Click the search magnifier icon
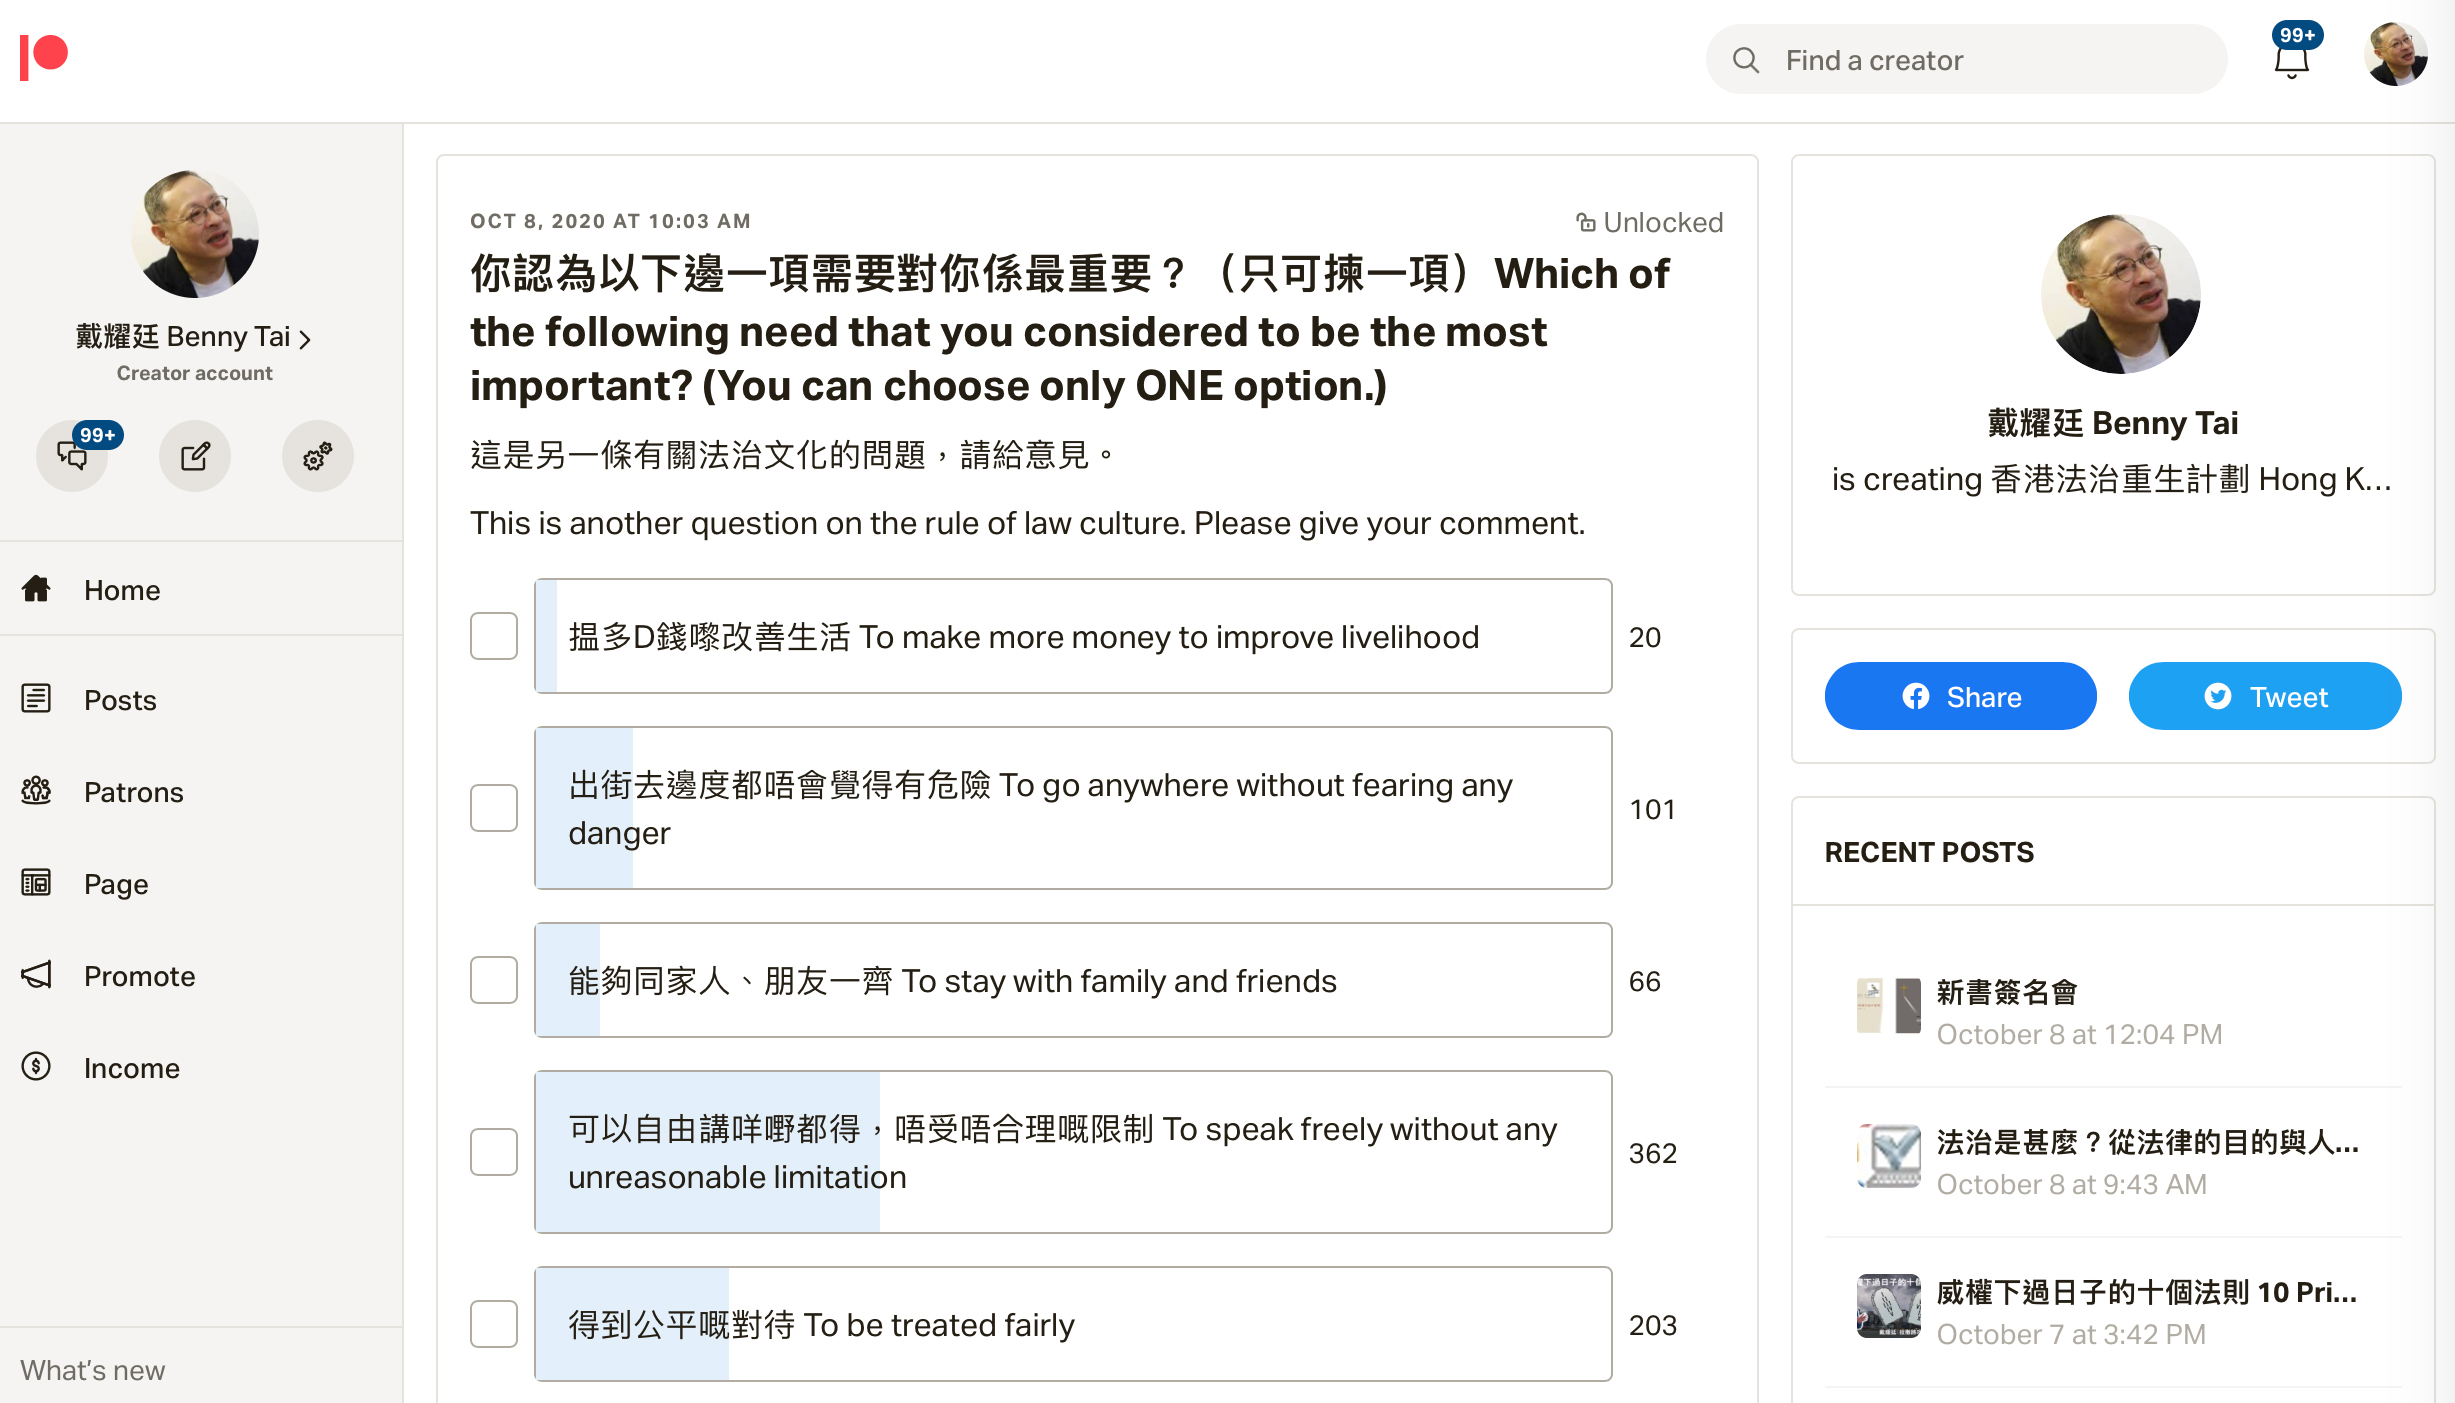Viewport: 2455px width, 1403px height. click(1746, 60)
